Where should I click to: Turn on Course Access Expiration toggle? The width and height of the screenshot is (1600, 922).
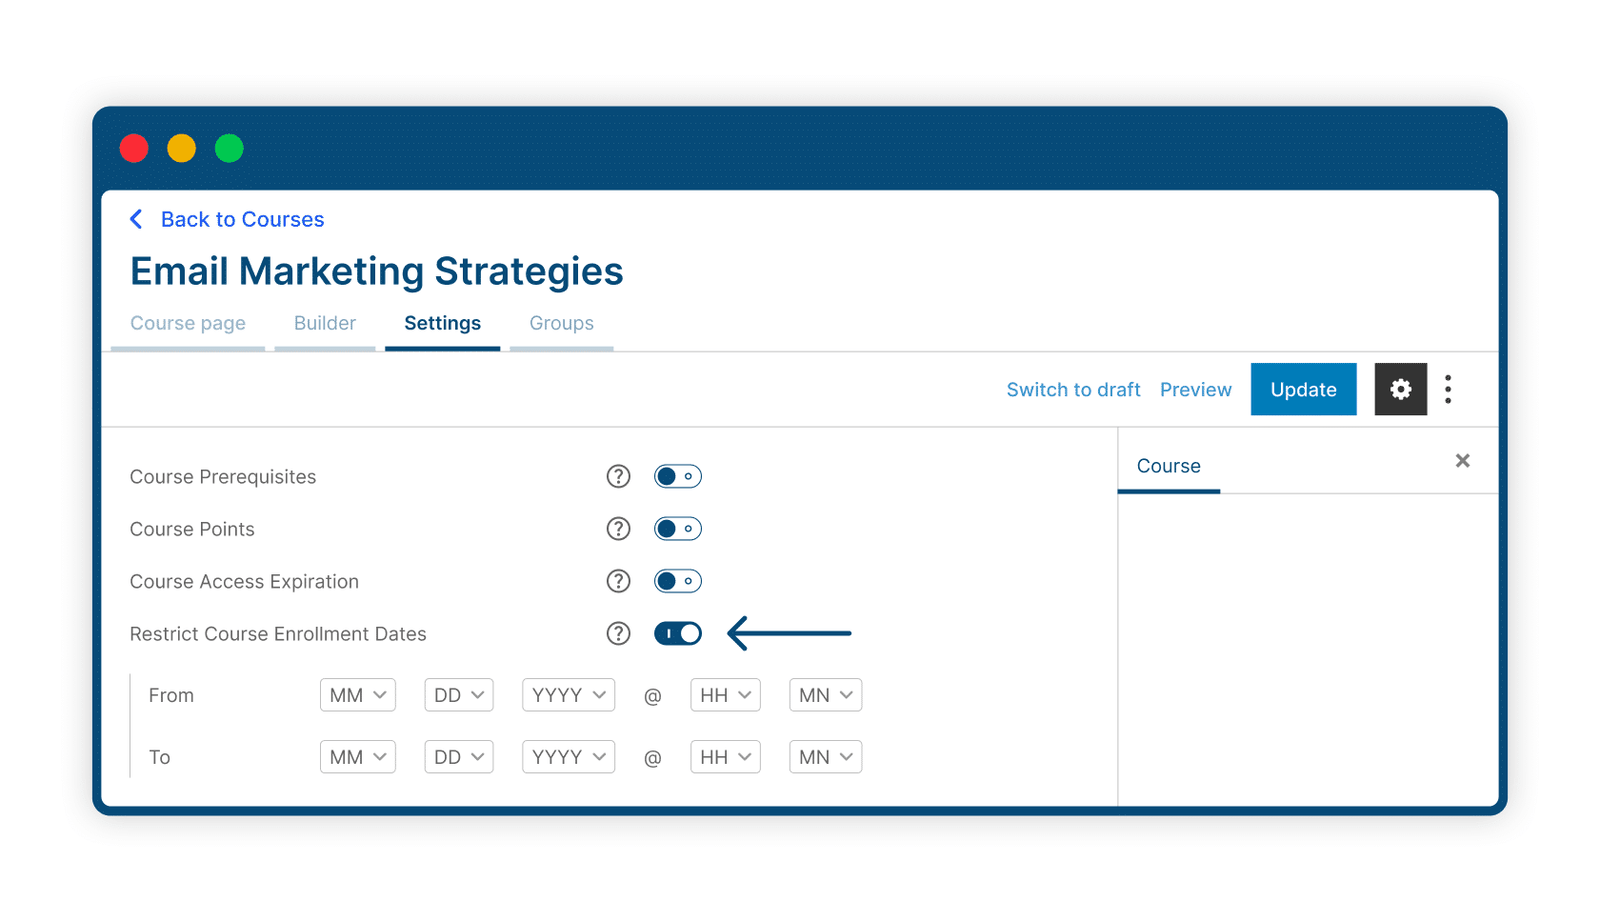[x=678, y=581]
